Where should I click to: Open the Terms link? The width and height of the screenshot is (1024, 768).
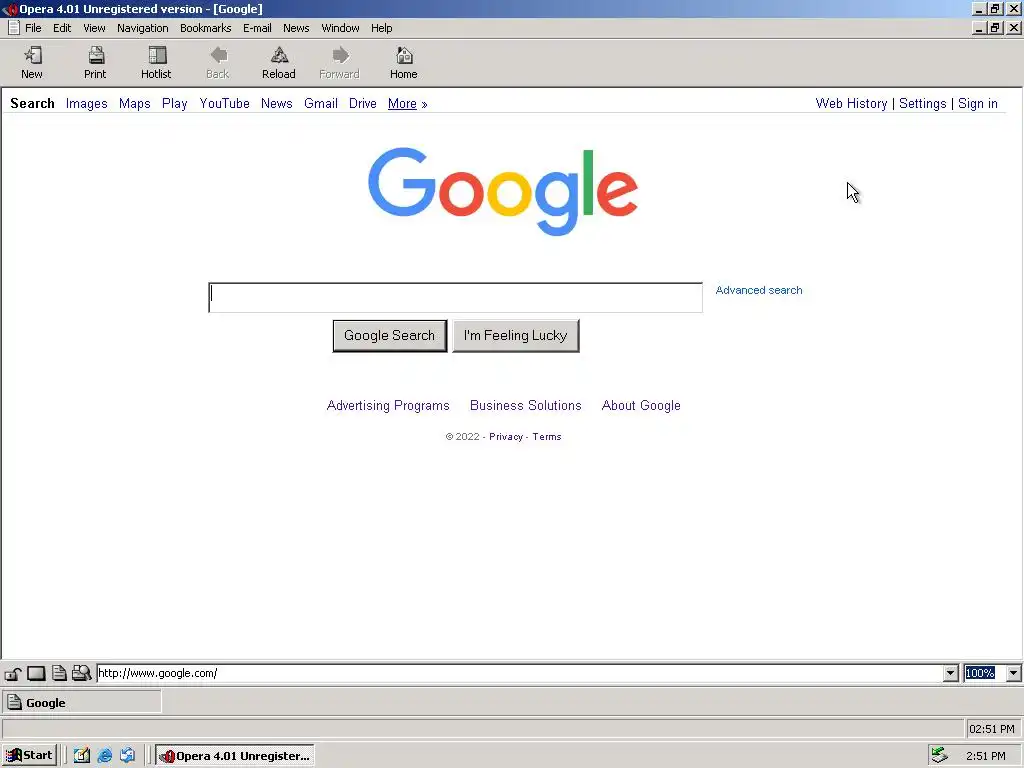(547, 437)
